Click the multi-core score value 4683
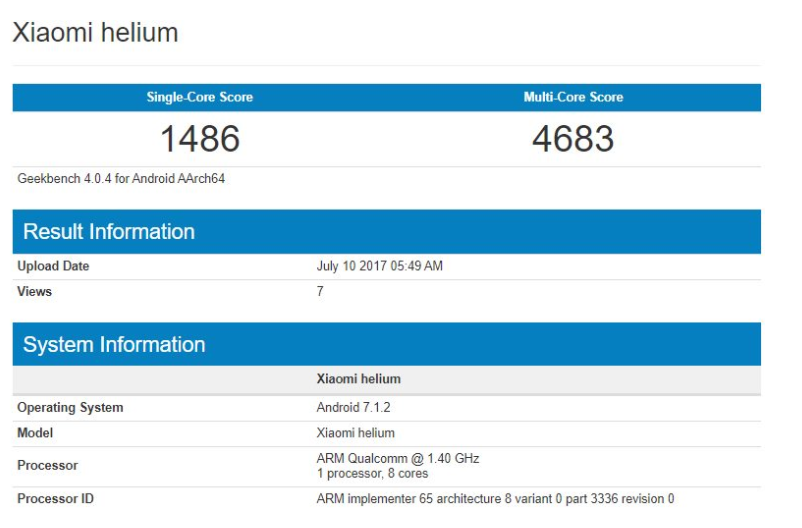Screen dimensions: 802x528 pyautogui.click(x=573, y=139)
